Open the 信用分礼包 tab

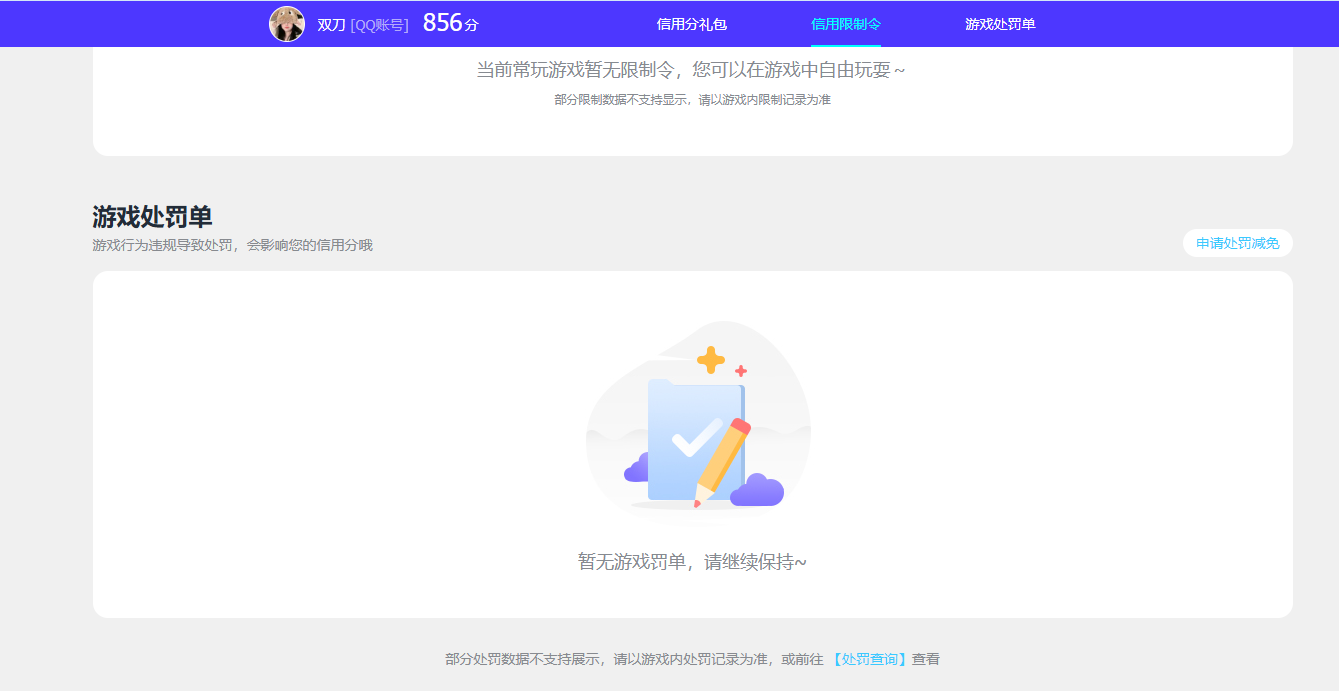(692, 24)
